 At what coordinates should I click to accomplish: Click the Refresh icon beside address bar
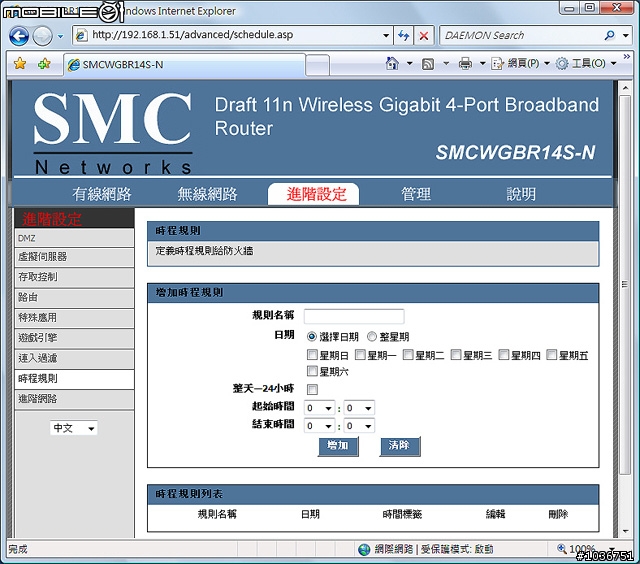coord(403,36)
